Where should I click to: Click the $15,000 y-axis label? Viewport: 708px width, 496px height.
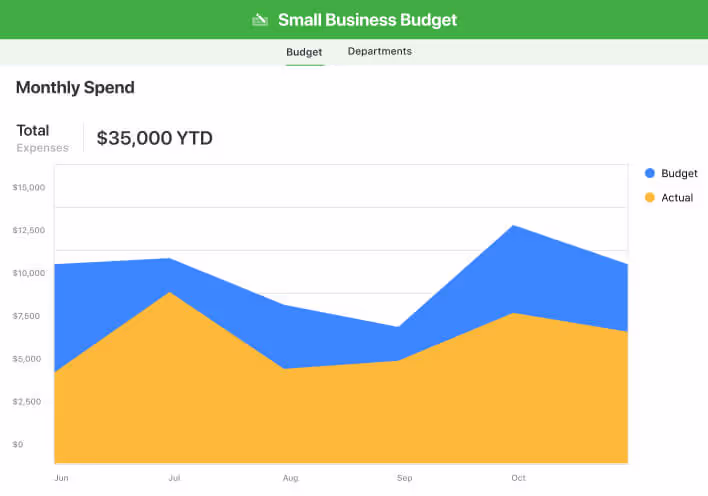pos(29,187)
